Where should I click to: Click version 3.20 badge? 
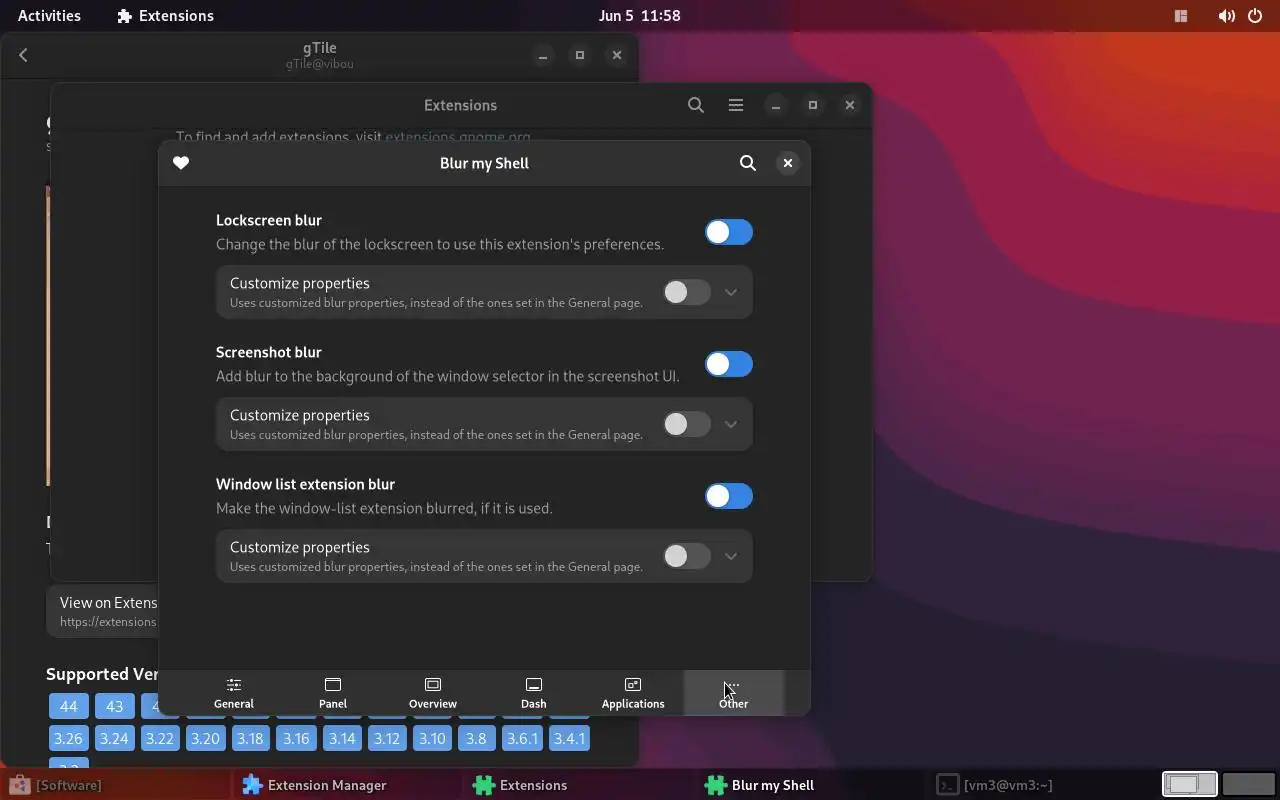[x=205, y=739]
